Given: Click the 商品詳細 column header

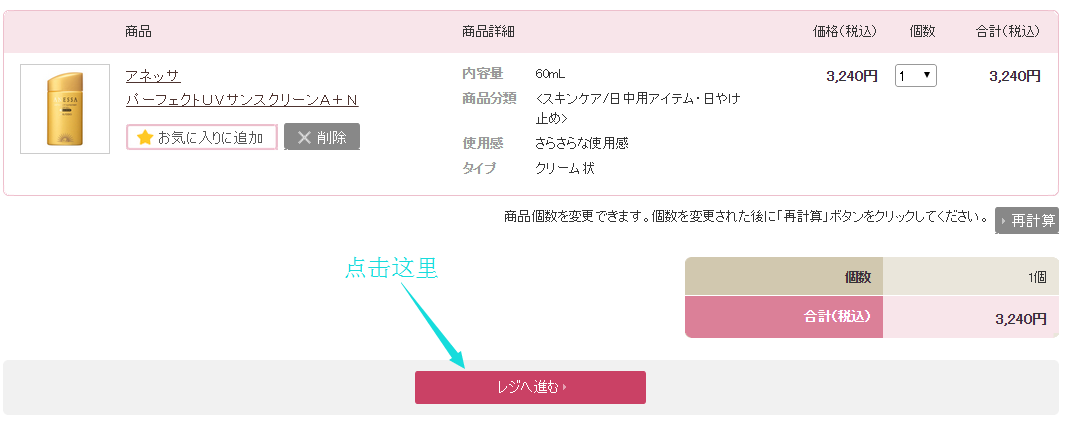Looking at the screenshot, I should 488,32.
